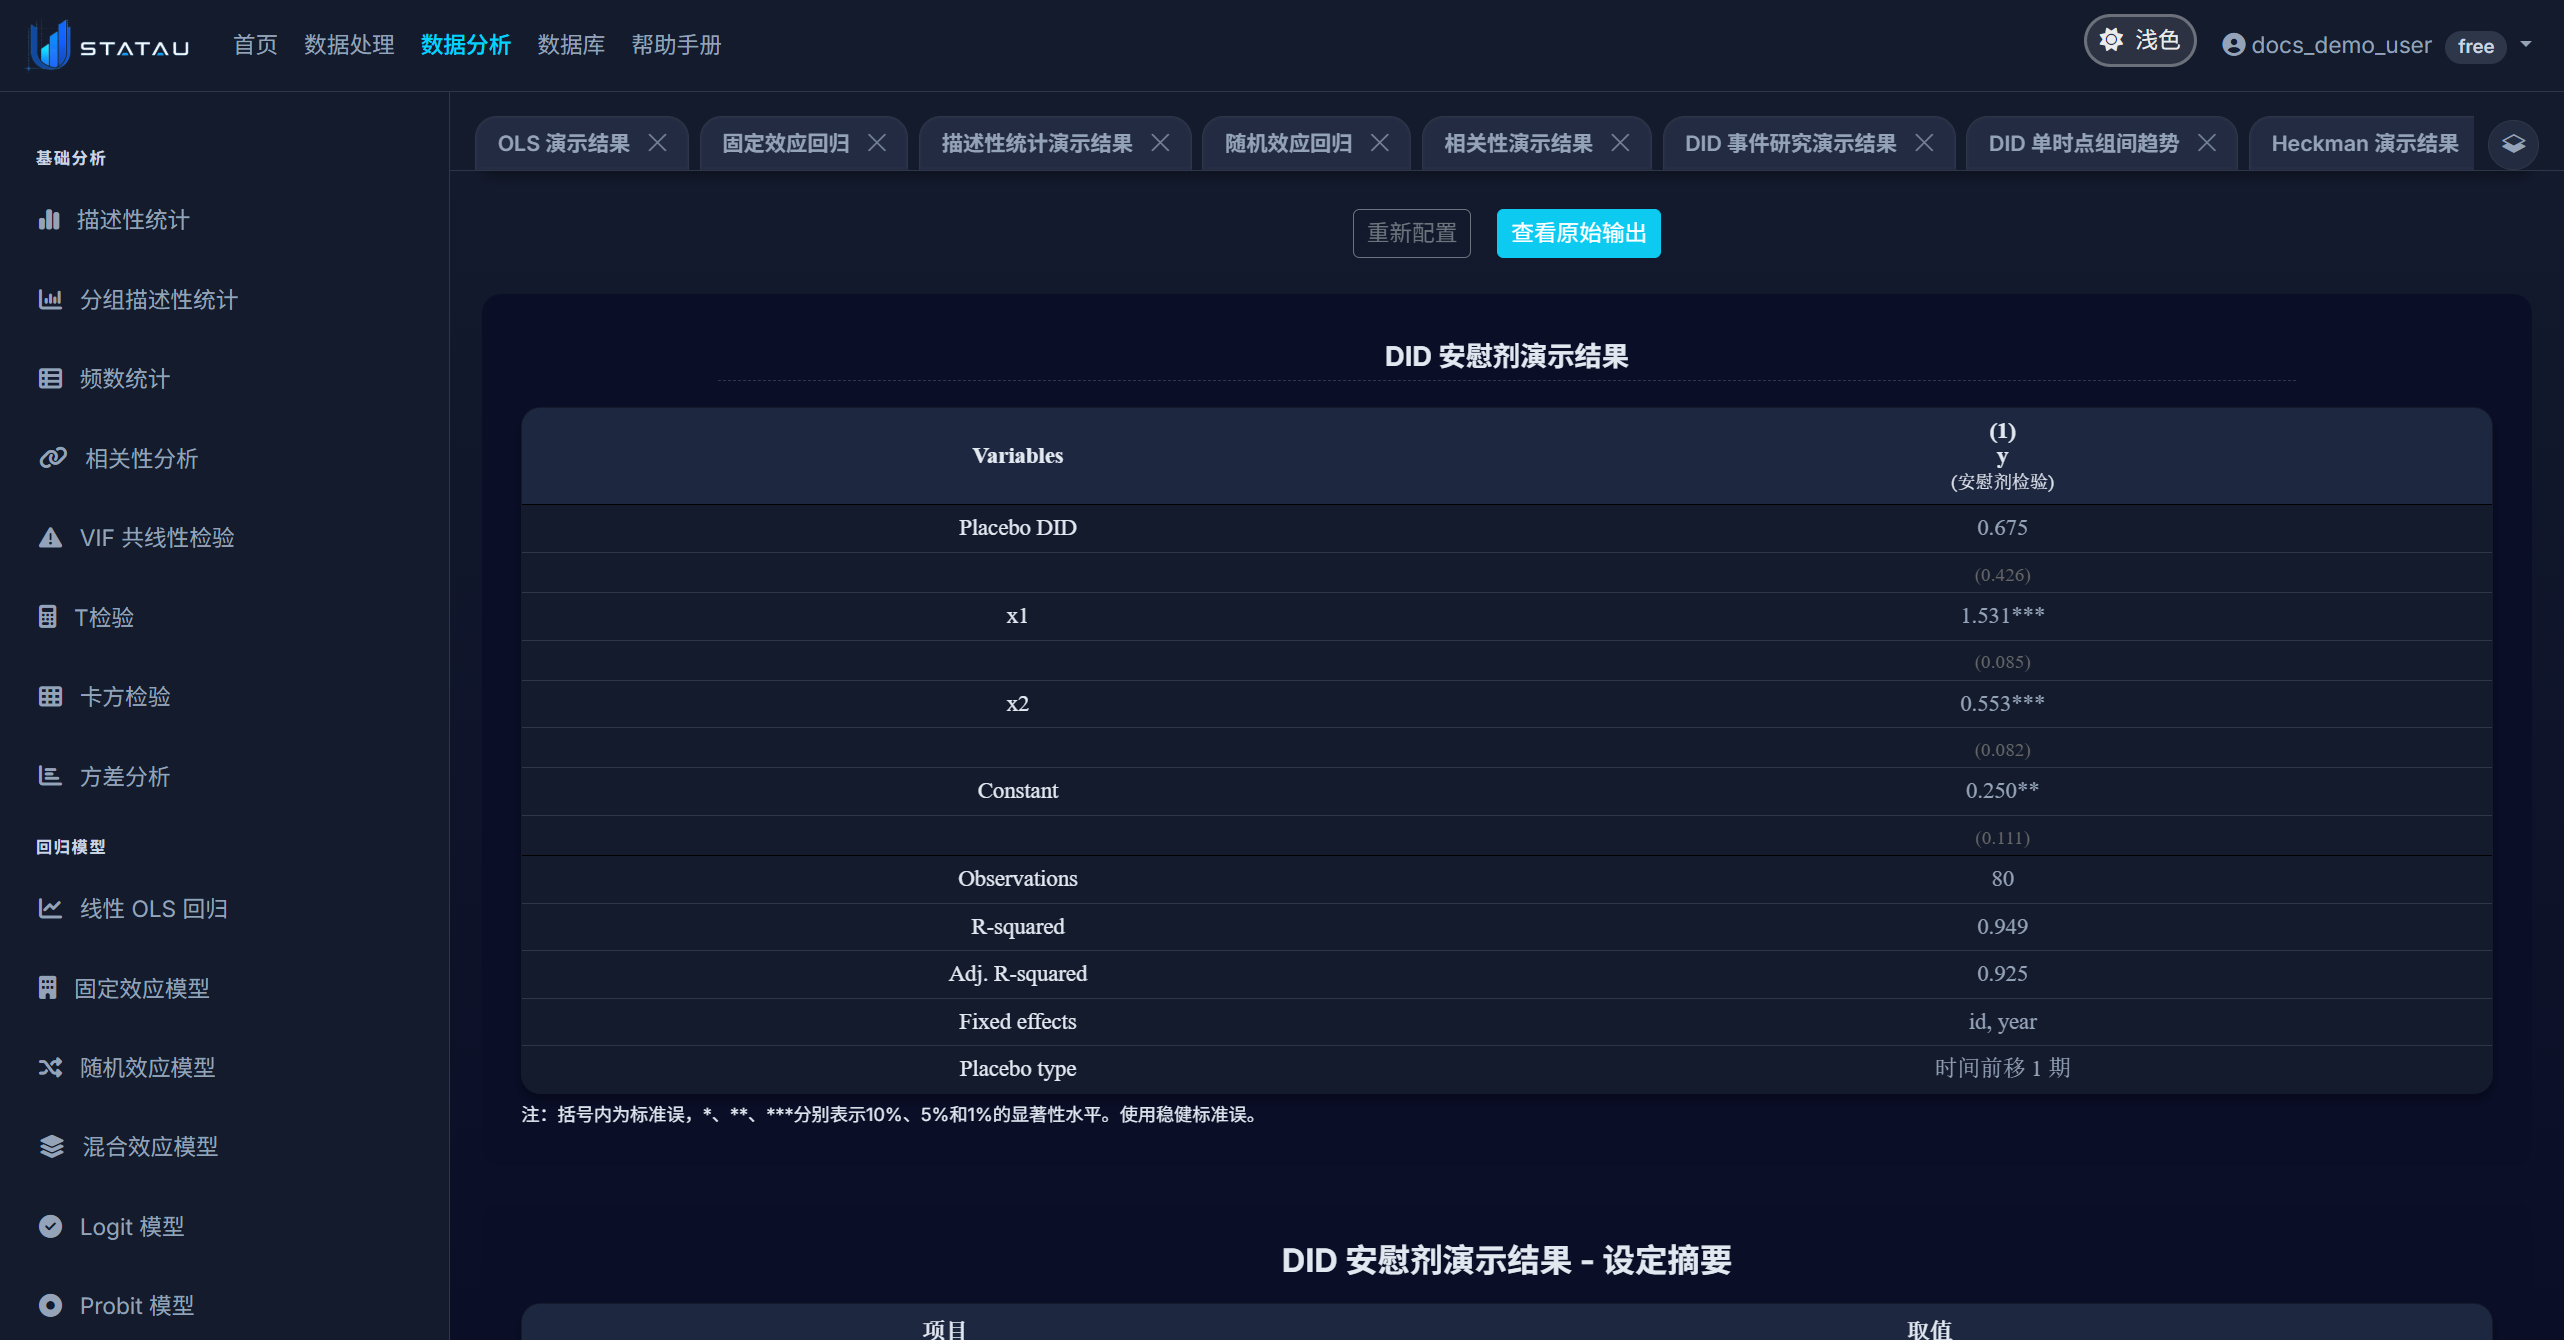Click the 混合效应模型 layers icon
Image resolution: width=2564 pixels, height=1340 pixels.
pos(52,1146)
